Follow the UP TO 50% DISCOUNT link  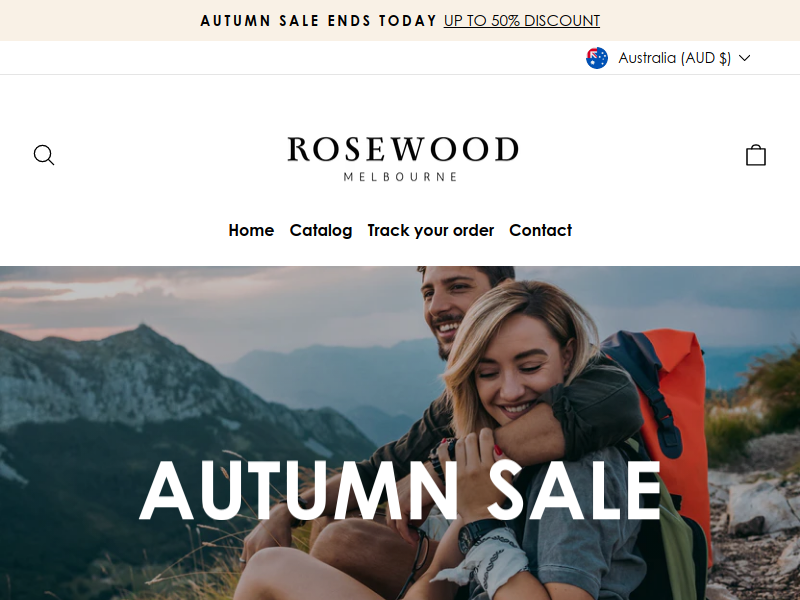521,21
